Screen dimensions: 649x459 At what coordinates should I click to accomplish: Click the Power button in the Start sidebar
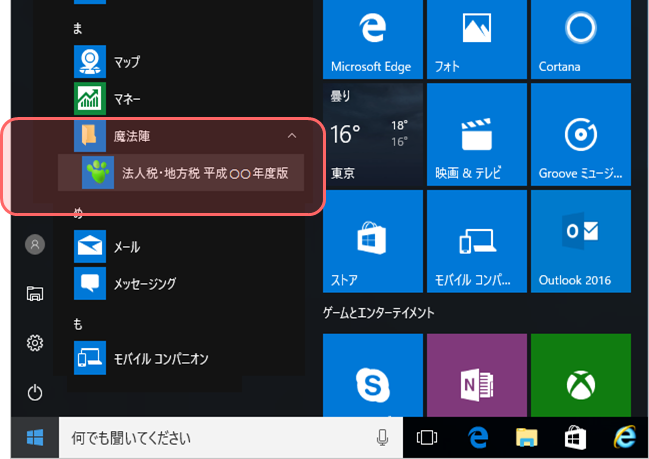coord(35,392)
